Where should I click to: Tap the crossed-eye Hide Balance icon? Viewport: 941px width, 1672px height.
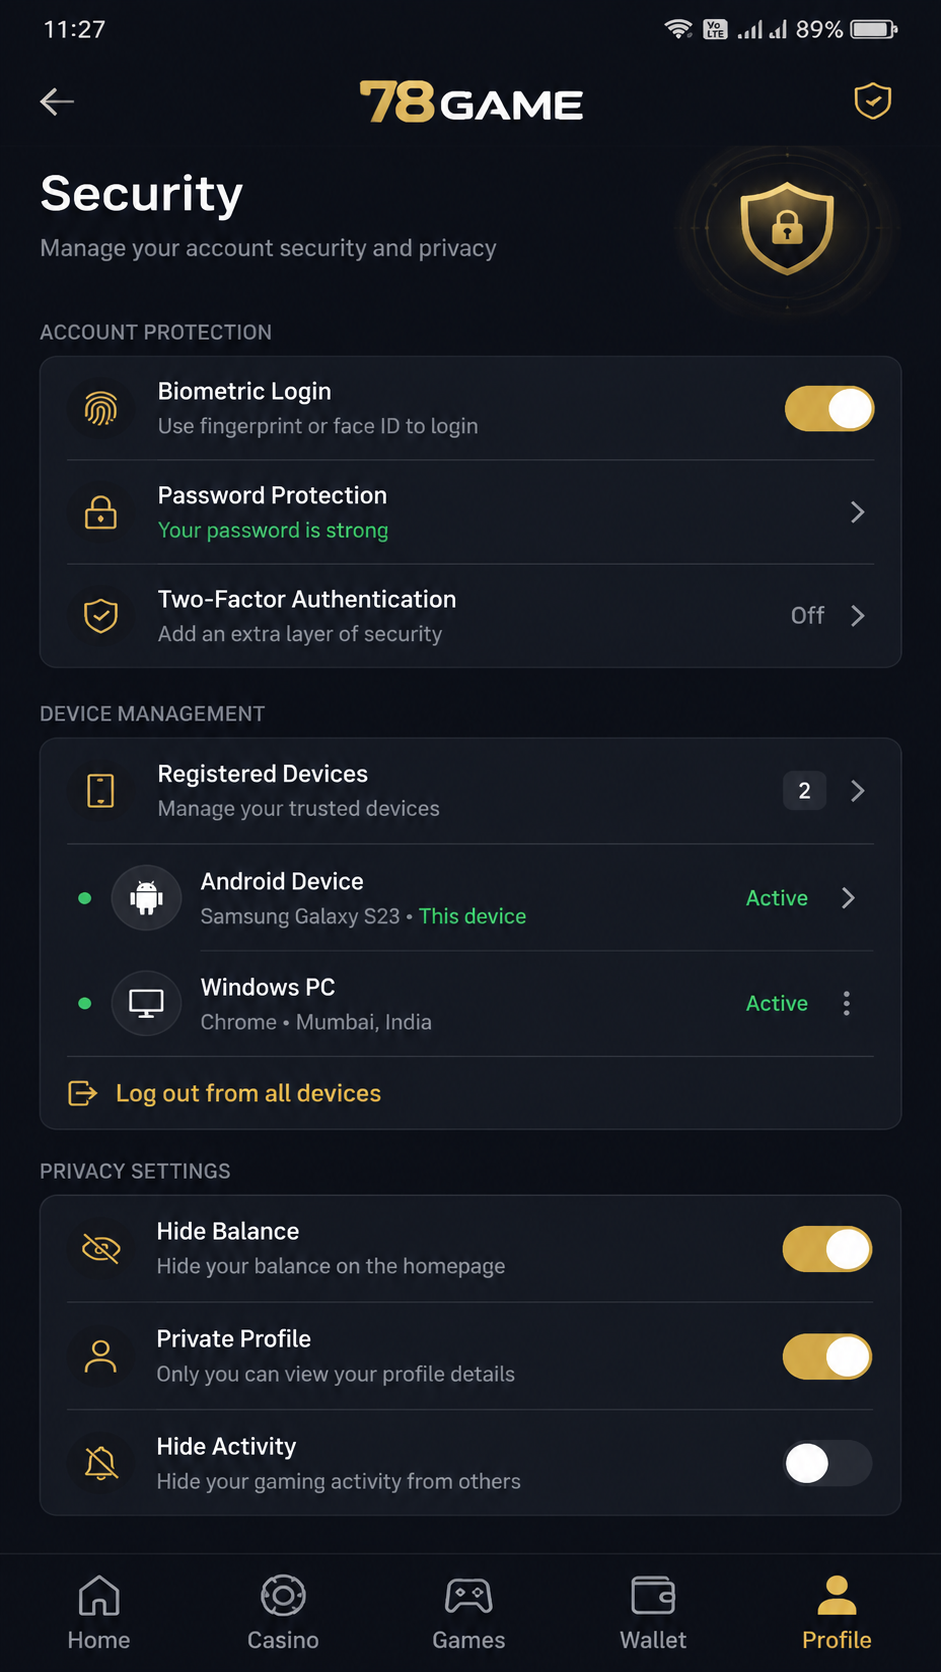(101, 1248)
